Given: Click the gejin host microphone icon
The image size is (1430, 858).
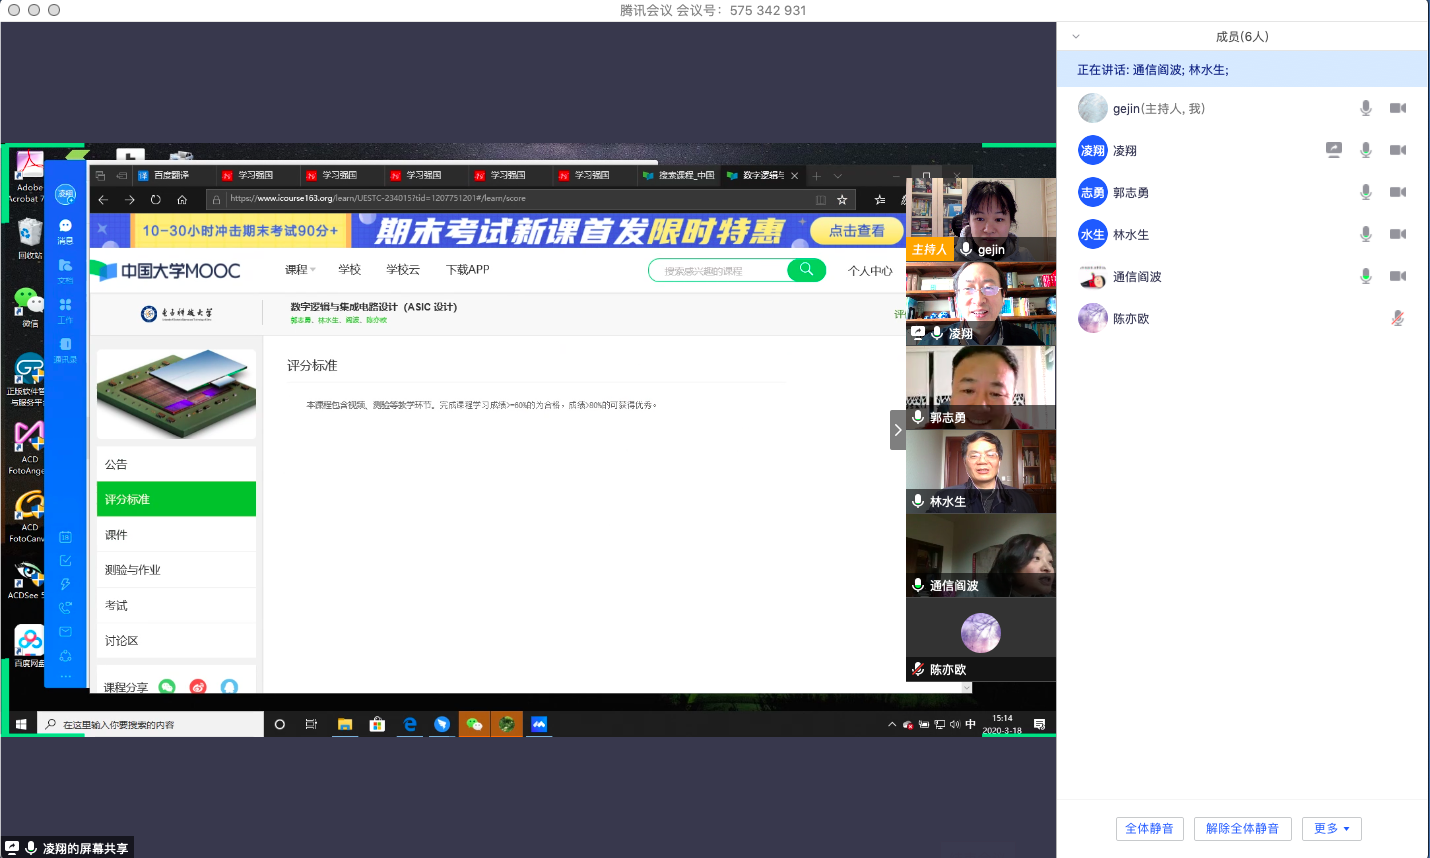Looking at the screenshot, I should [1365, 108].
